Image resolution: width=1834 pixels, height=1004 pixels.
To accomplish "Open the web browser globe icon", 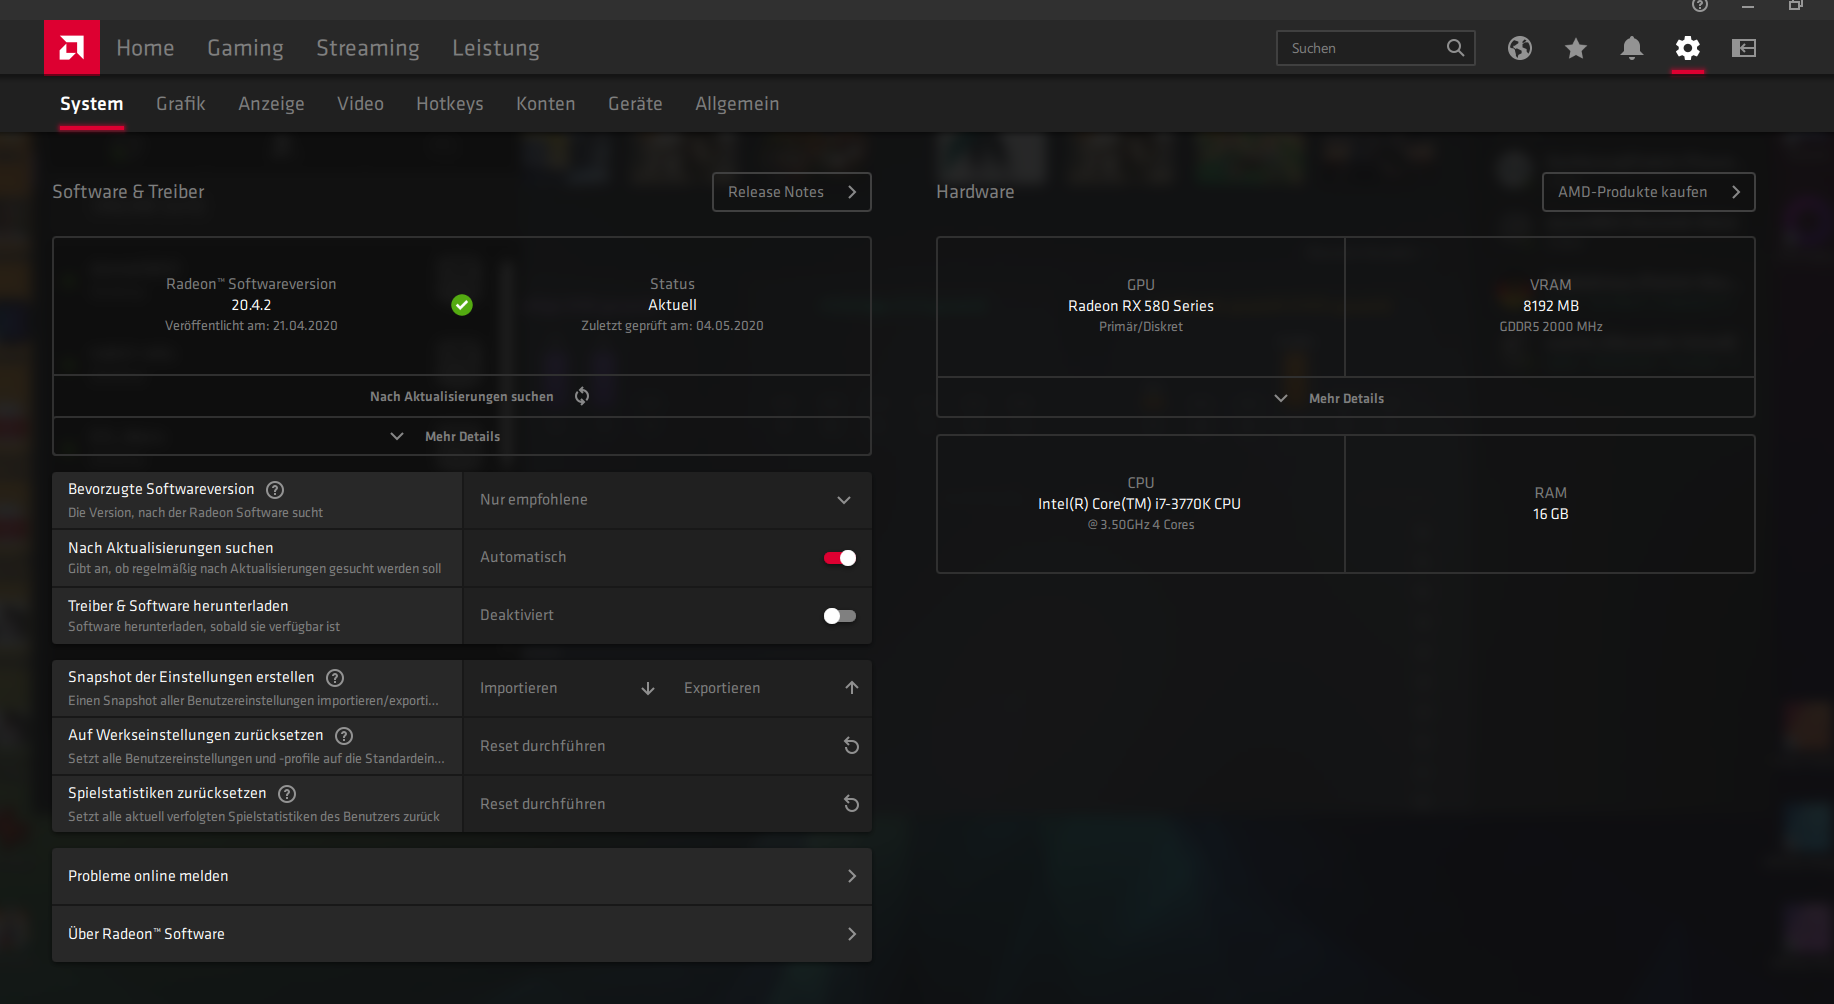I will click(1520, 48).
